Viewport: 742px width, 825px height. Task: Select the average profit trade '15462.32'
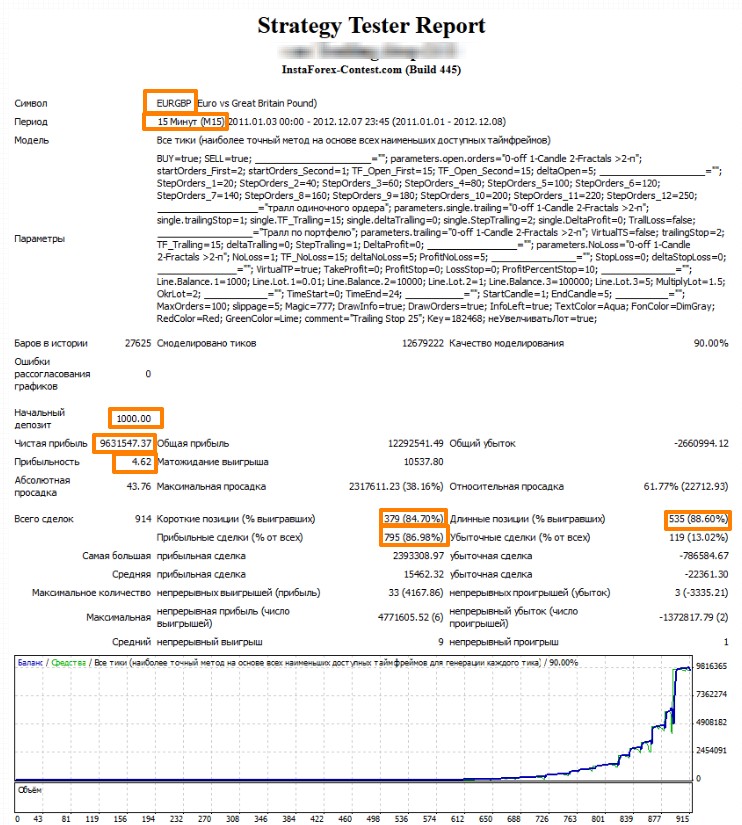424,574
